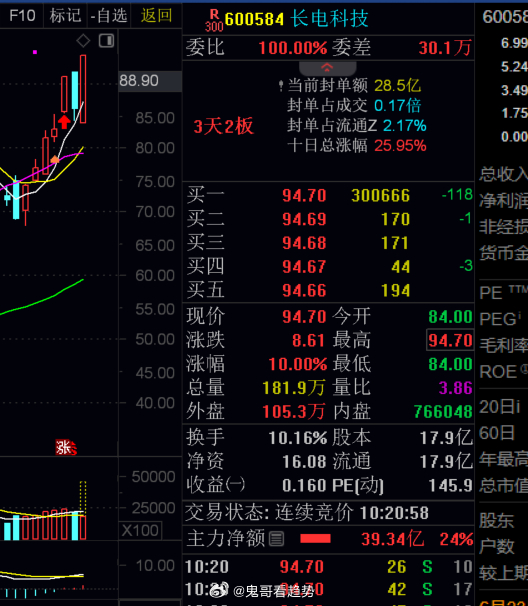This screenshot has width=528, height=606.
Task: Click the 封单占流通Z value 2.17%
Action: [x=405, y=126]
